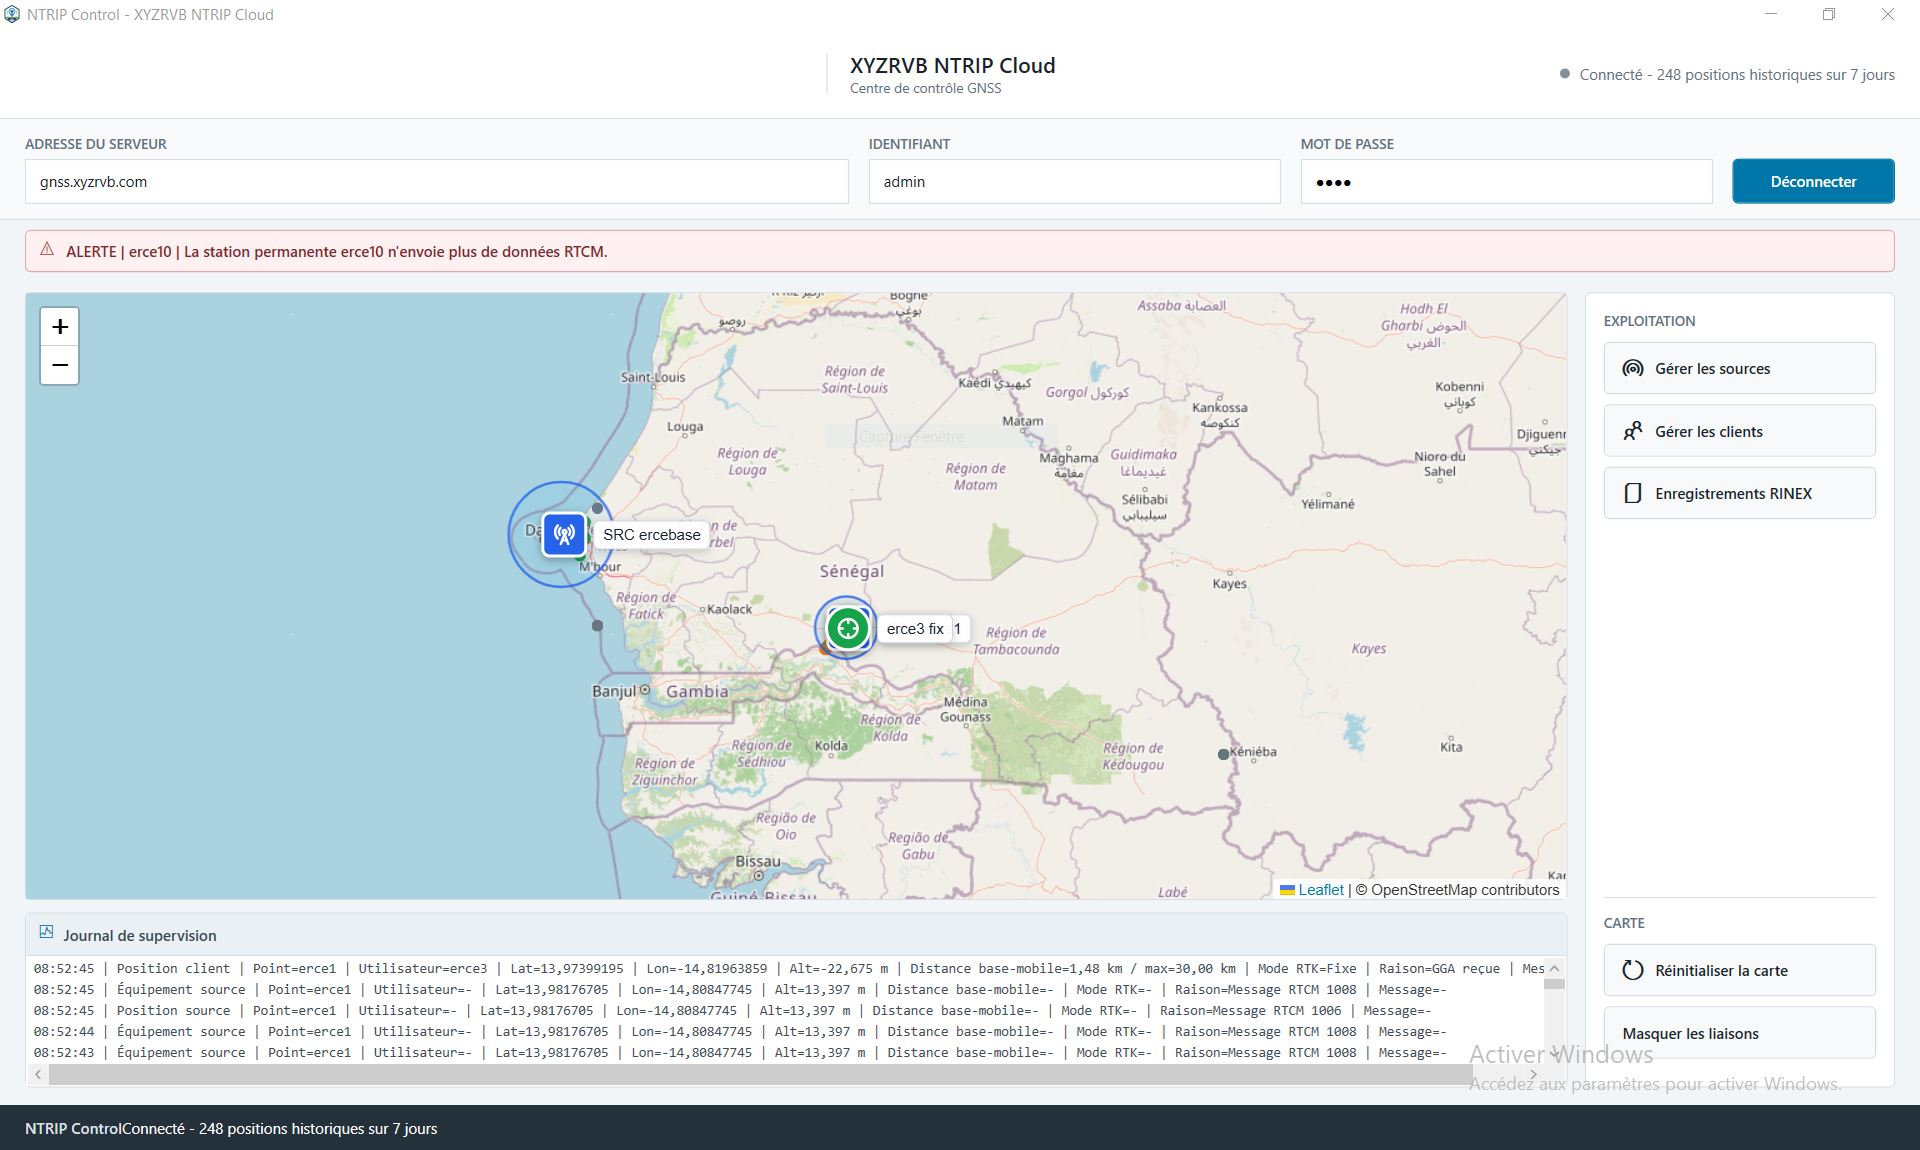1920x1150 pixels.
Task: Click the erce3 fix label
Action: 915,629
